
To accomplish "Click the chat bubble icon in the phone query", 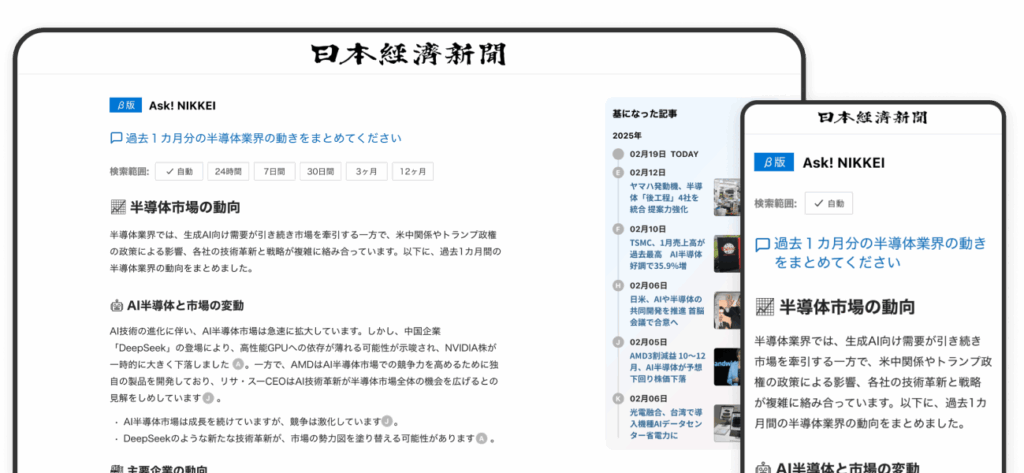I will point(762,245).
